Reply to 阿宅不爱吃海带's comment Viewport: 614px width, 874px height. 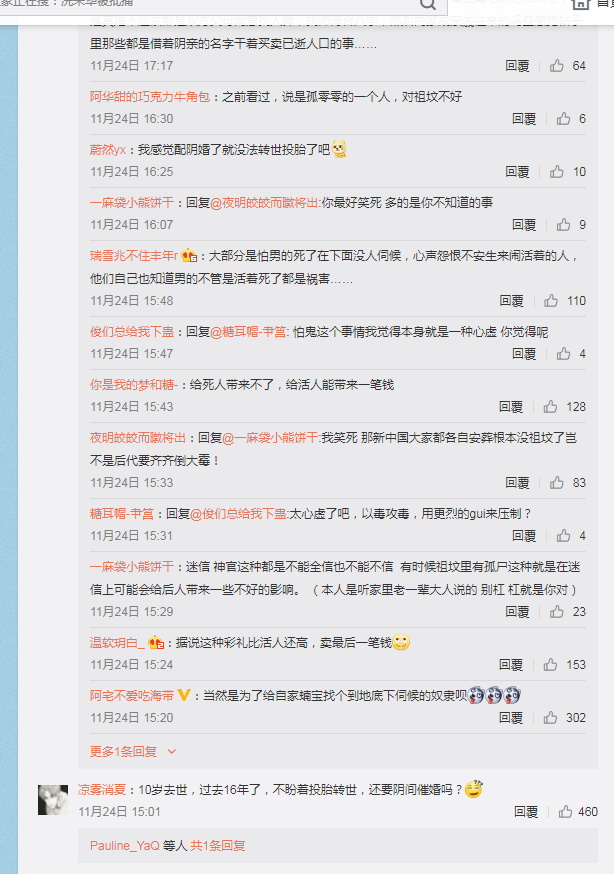pyautogui.click(x=511, y=717)
